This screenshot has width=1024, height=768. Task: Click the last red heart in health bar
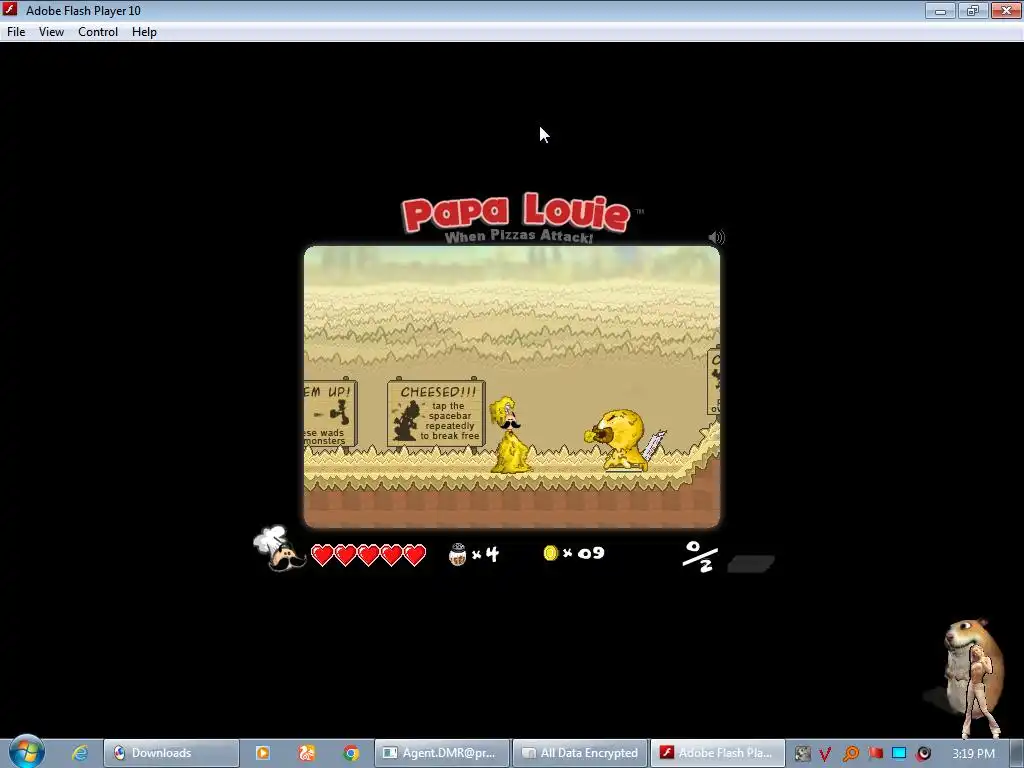click(414, 555)
